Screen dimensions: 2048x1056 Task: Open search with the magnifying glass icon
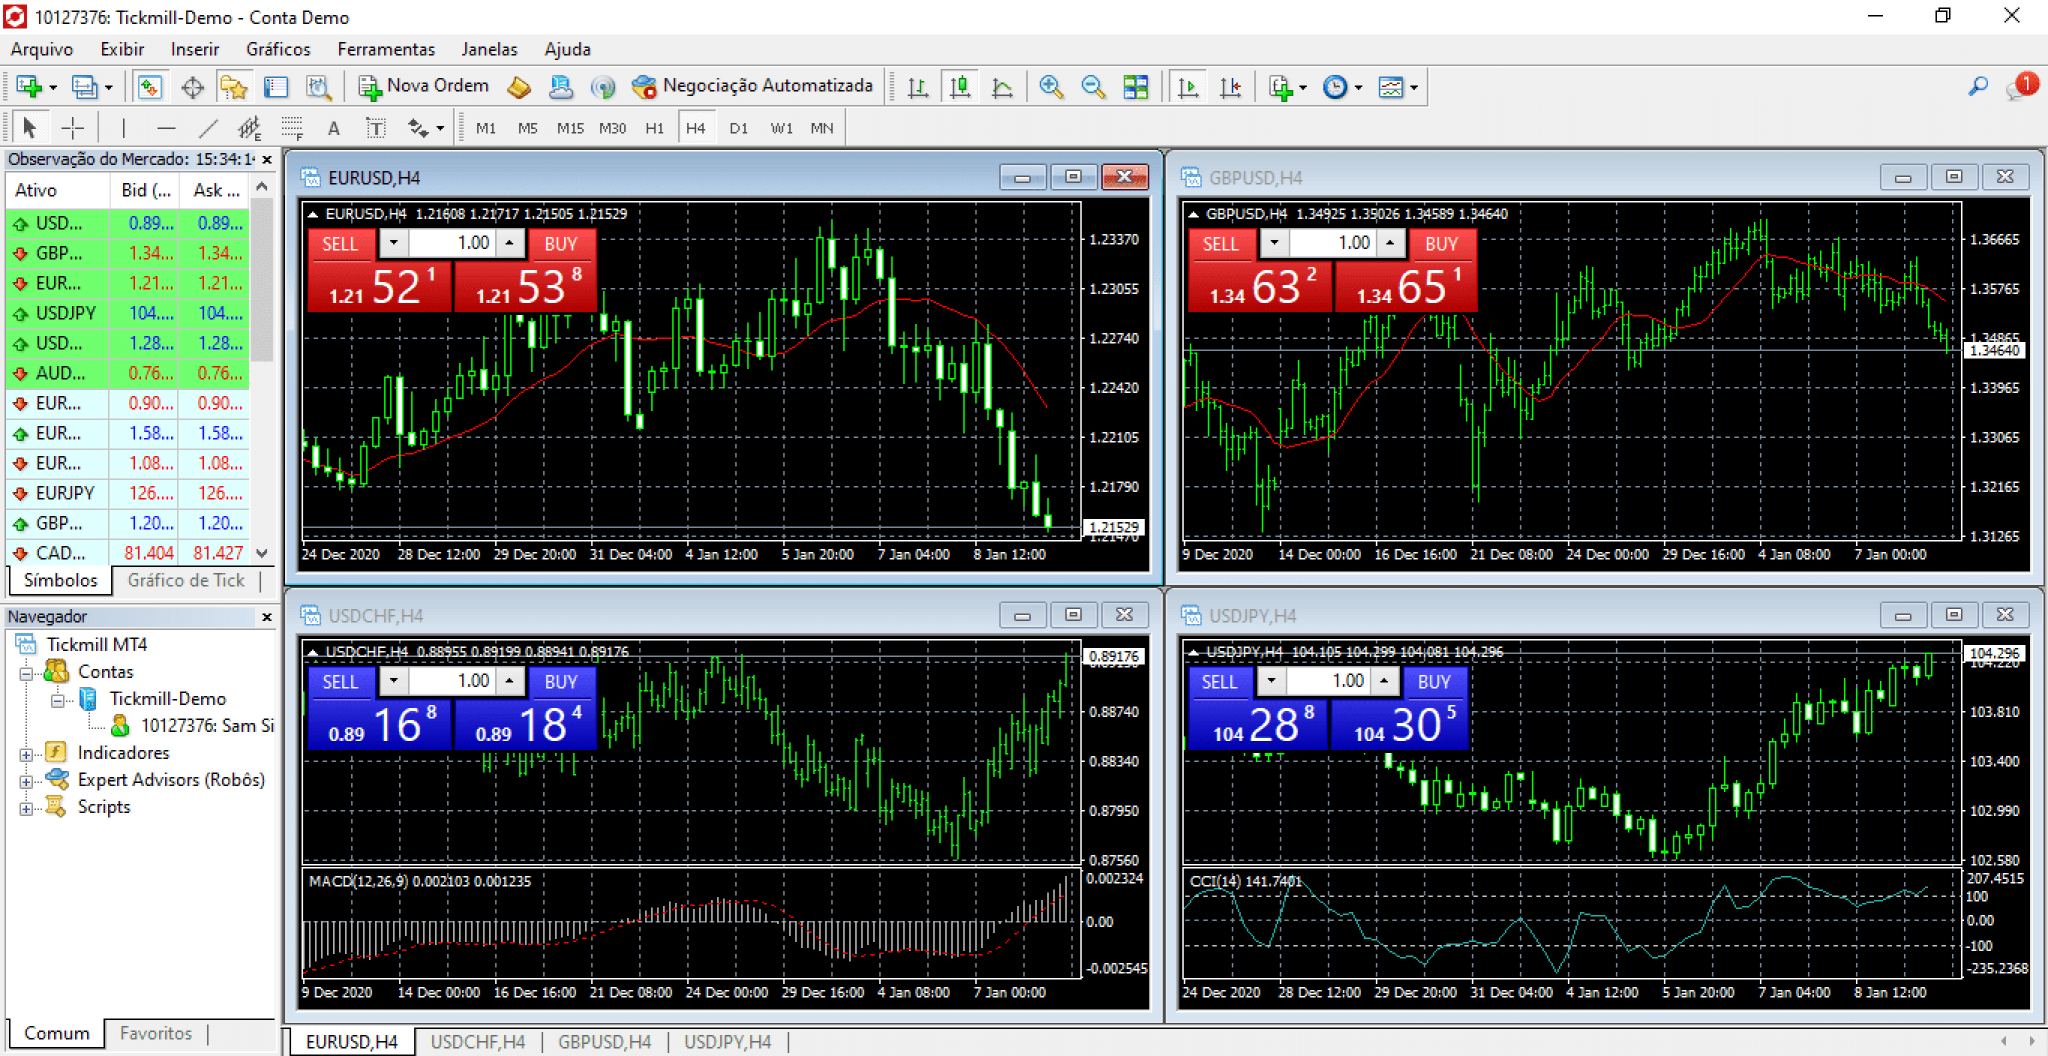1977,87
